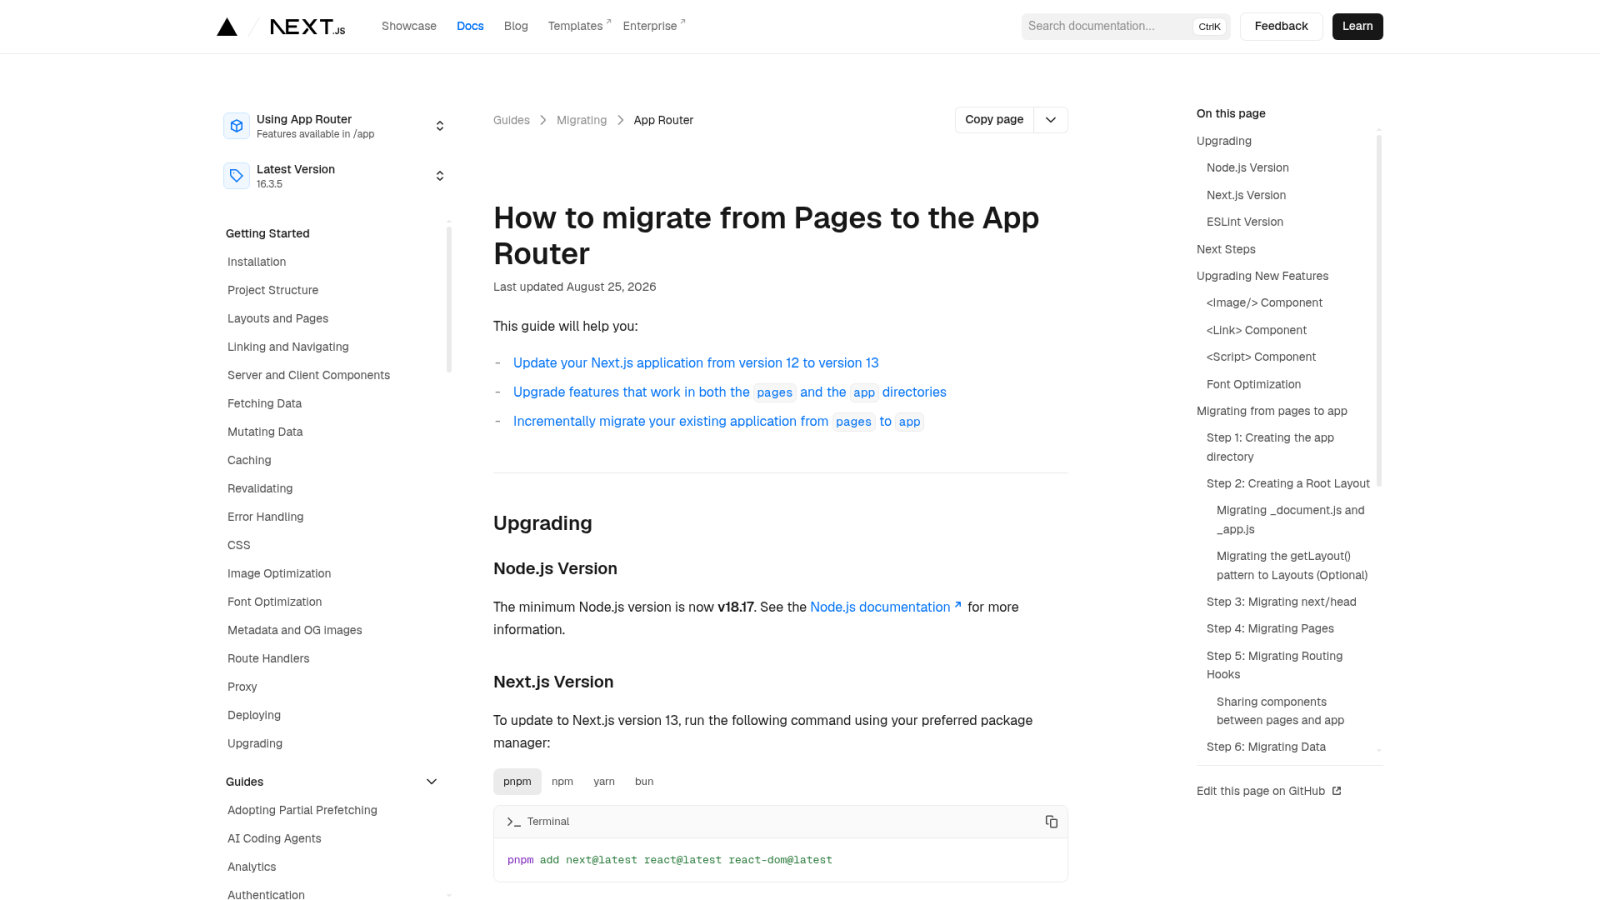Click the On this page scrollbar
Screen dimensions: 1600x900
coord(1379,310)
